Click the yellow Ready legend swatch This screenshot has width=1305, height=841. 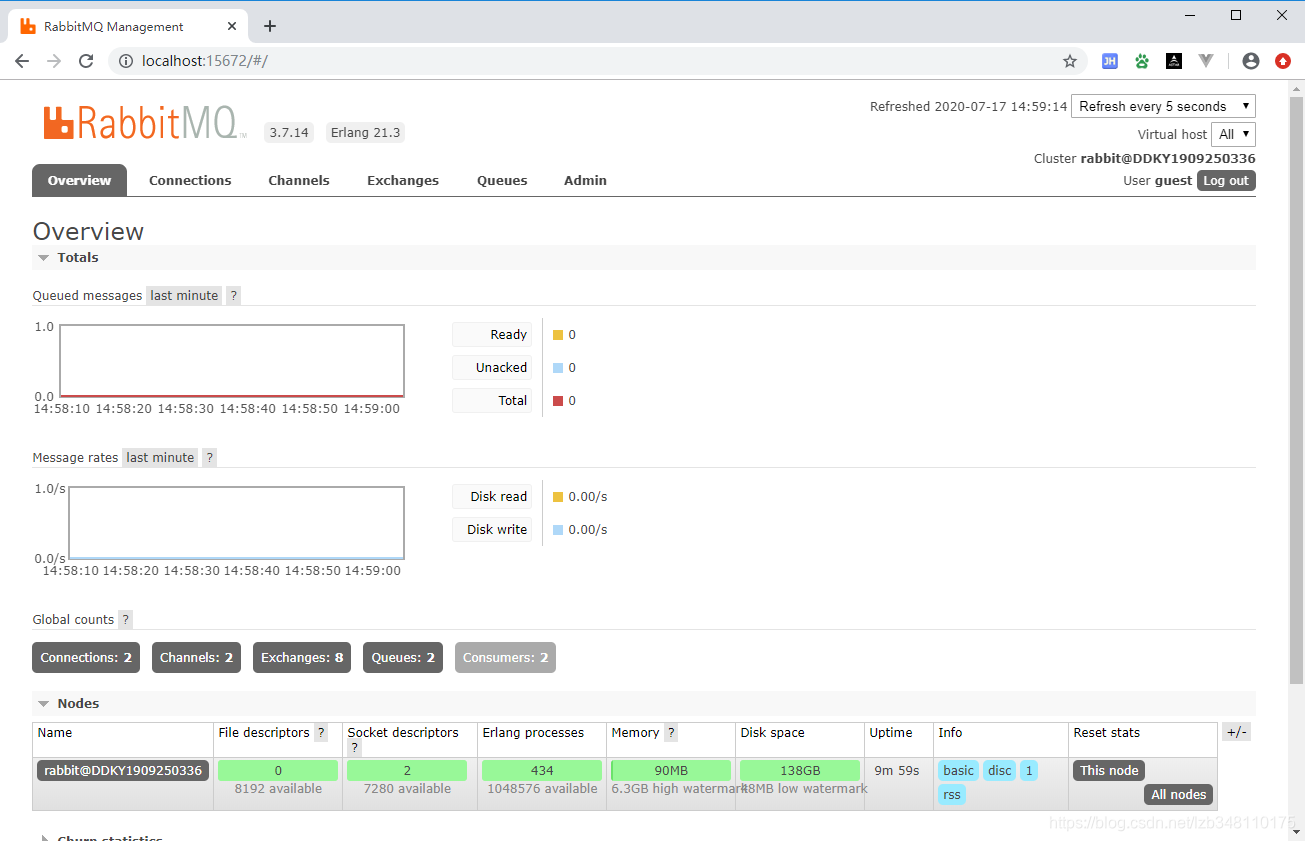tap(558, 335)
